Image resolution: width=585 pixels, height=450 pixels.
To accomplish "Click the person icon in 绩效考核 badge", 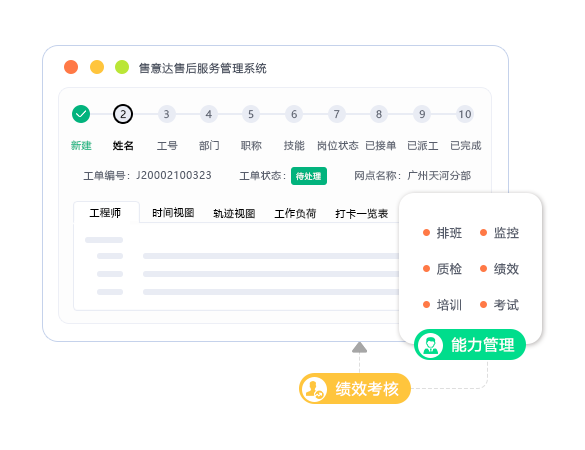I will point(314,389).
